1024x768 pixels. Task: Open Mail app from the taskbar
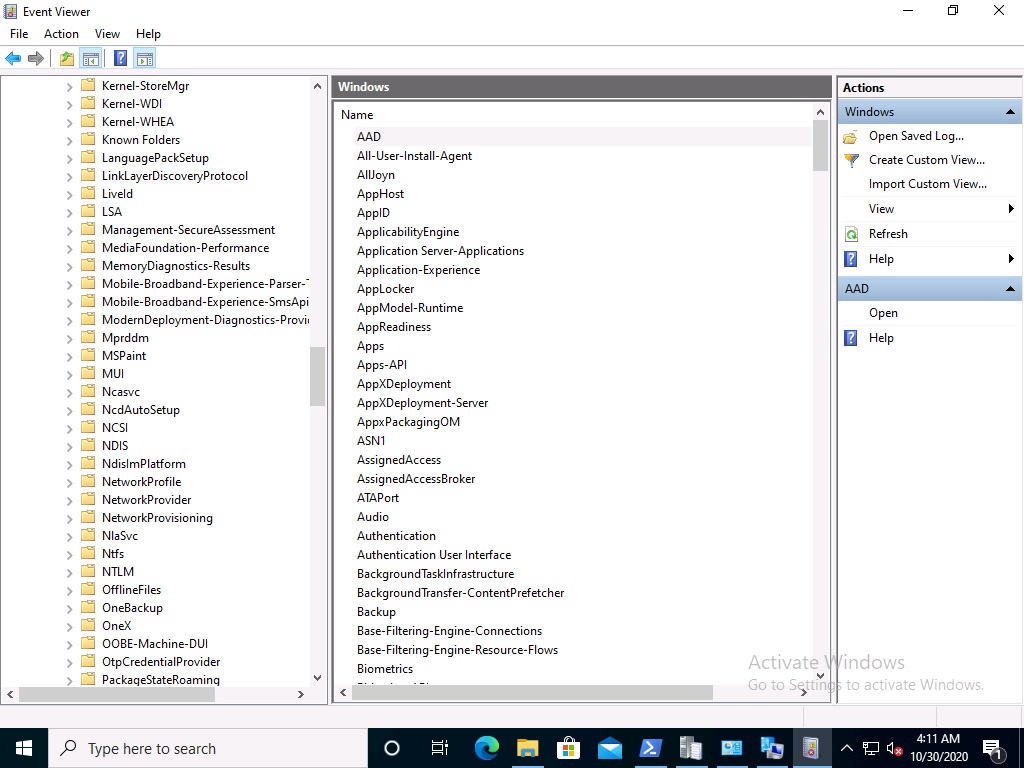pyautogui.click(x=609, y=748)
